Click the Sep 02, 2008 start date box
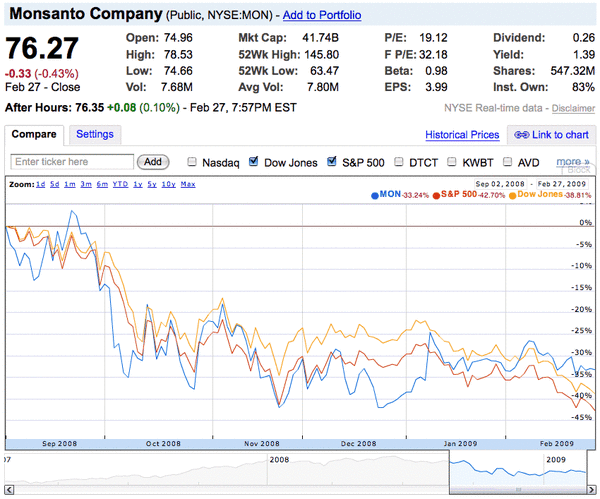The image size is (600, 499). click(x=500, y=184)
